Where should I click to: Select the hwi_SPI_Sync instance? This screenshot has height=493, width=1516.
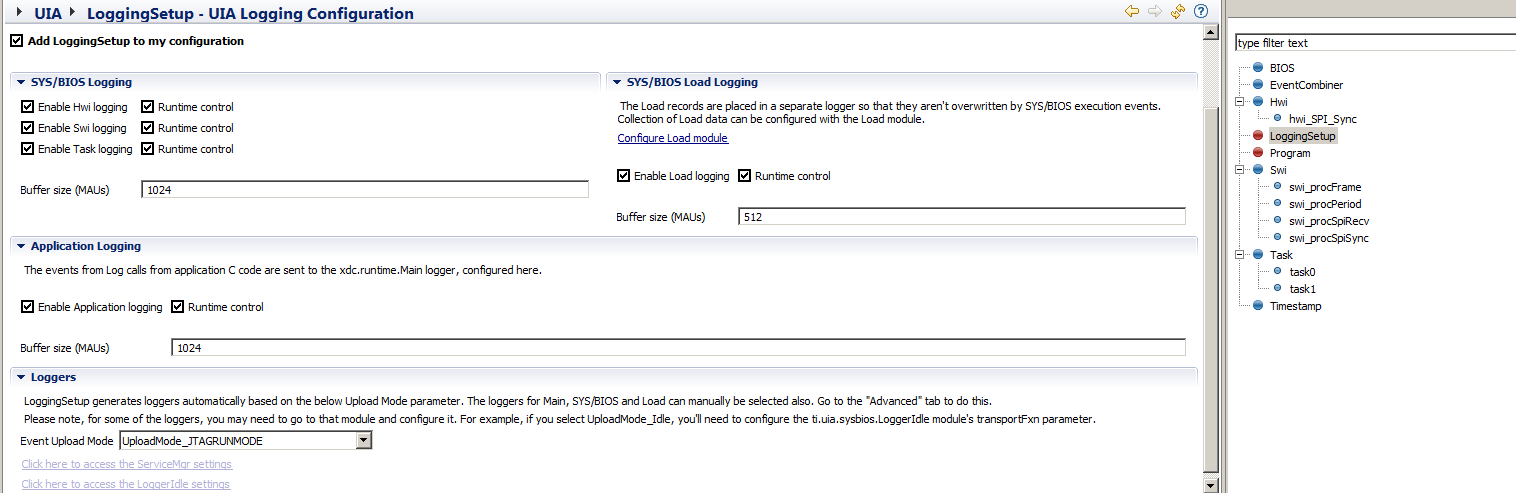[1322, 119]
